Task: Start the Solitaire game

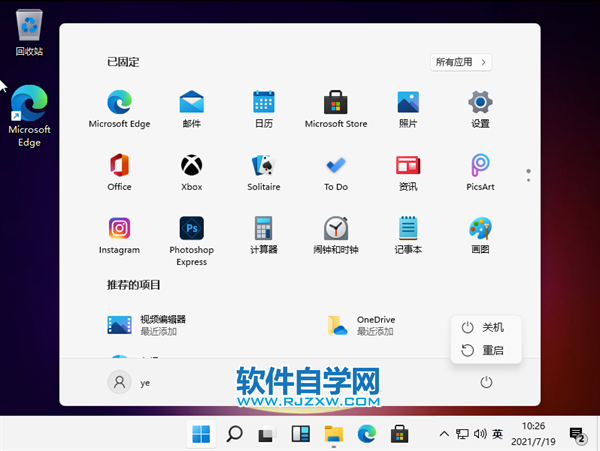Action: tap(264, 168)
